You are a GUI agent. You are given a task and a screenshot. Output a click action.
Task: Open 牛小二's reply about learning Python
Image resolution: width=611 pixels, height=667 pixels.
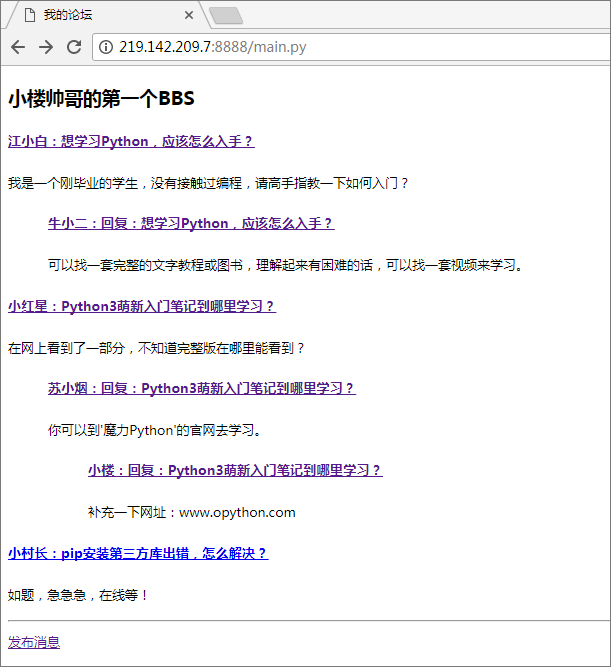(191, 223)
